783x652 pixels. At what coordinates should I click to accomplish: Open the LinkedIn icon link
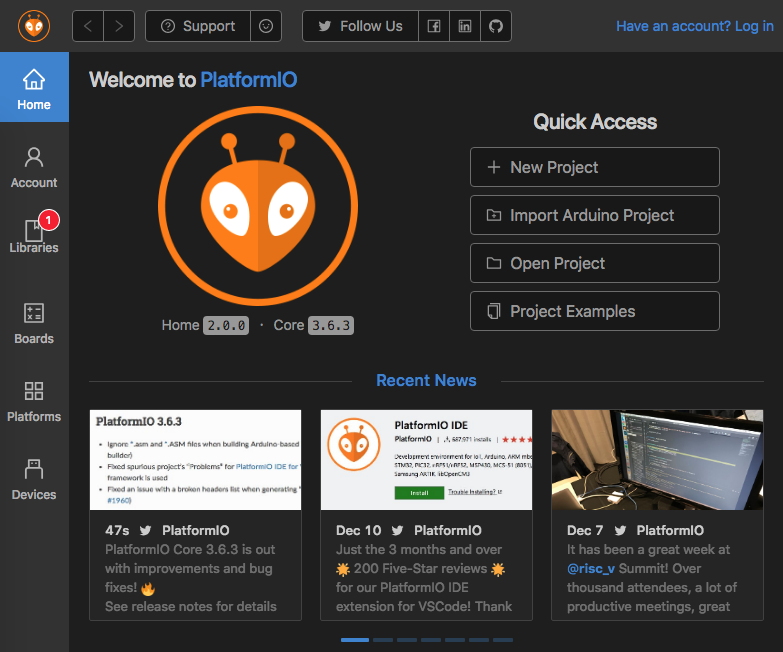(x=465, y=26)
